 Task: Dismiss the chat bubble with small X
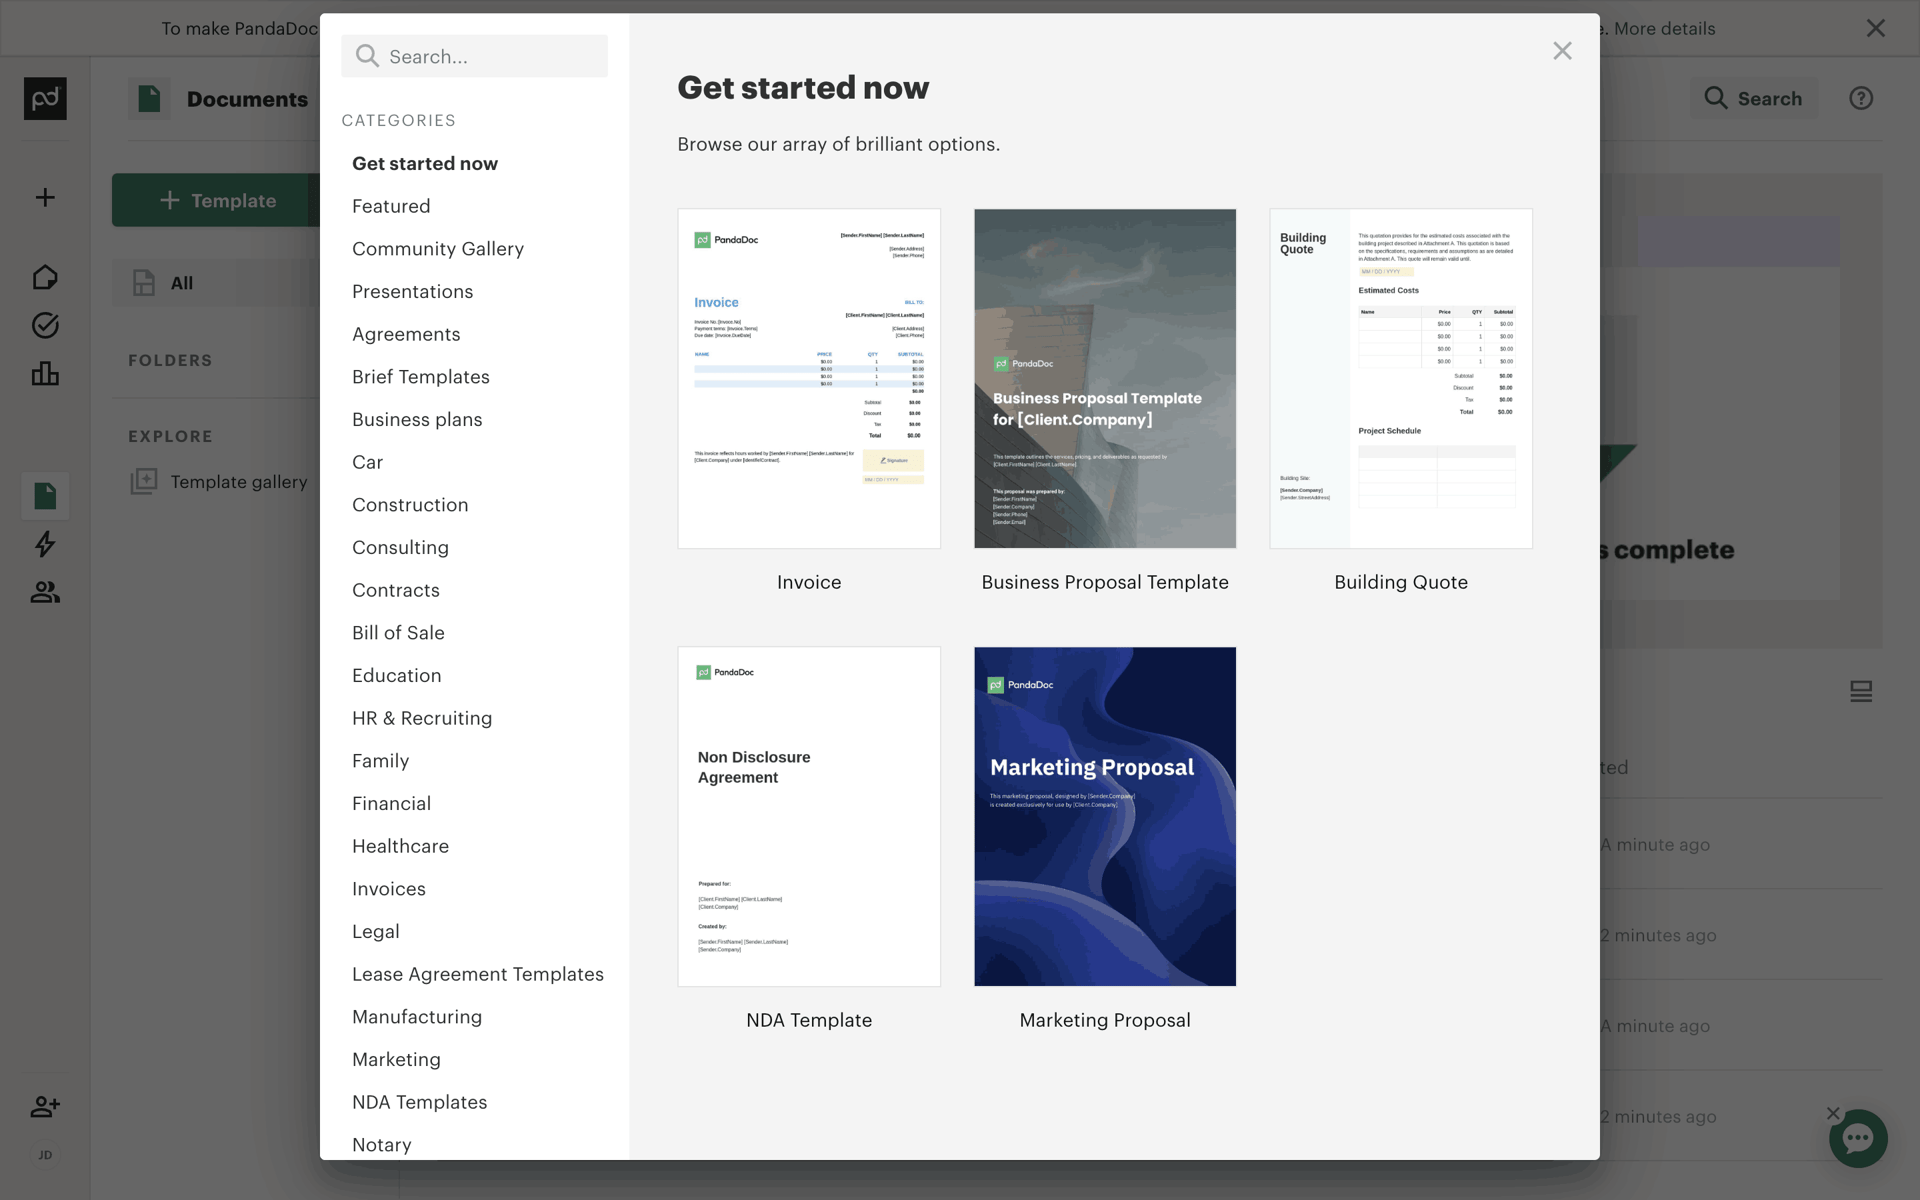coord(1833,1113)
